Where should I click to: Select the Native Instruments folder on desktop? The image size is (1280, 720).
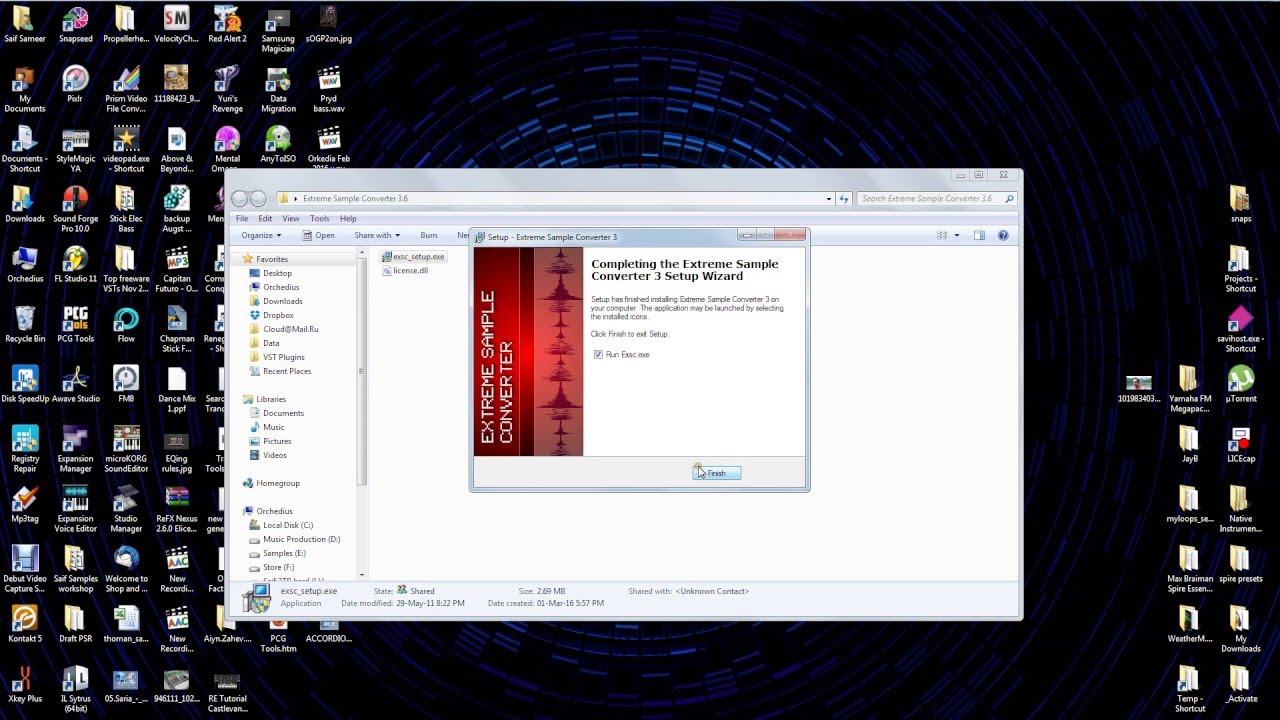pyautogui.click(x=1240, y=510)
